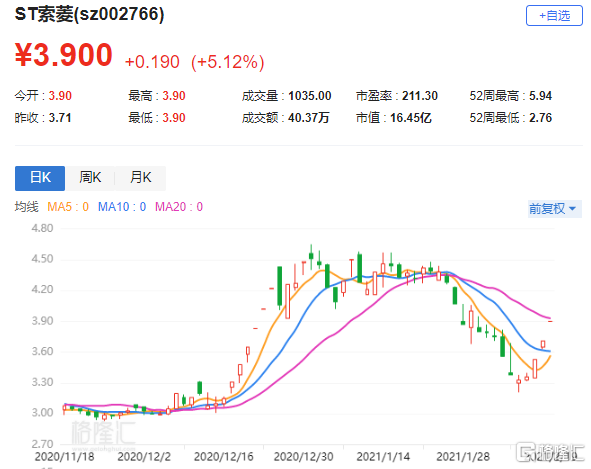Click the 最低 low price value
Screen dimensions: 591x469
(x=174, y=118)
